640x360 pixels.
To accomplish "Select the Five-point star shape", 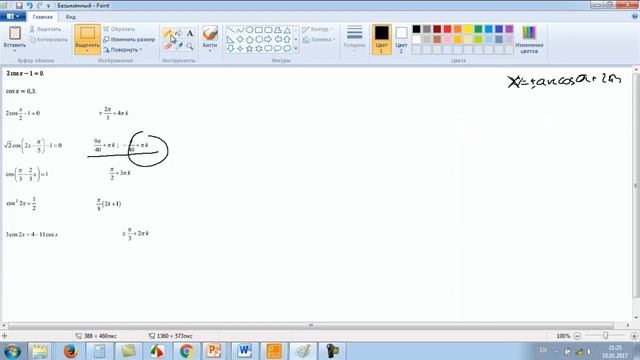I will (x=249, y=49).
